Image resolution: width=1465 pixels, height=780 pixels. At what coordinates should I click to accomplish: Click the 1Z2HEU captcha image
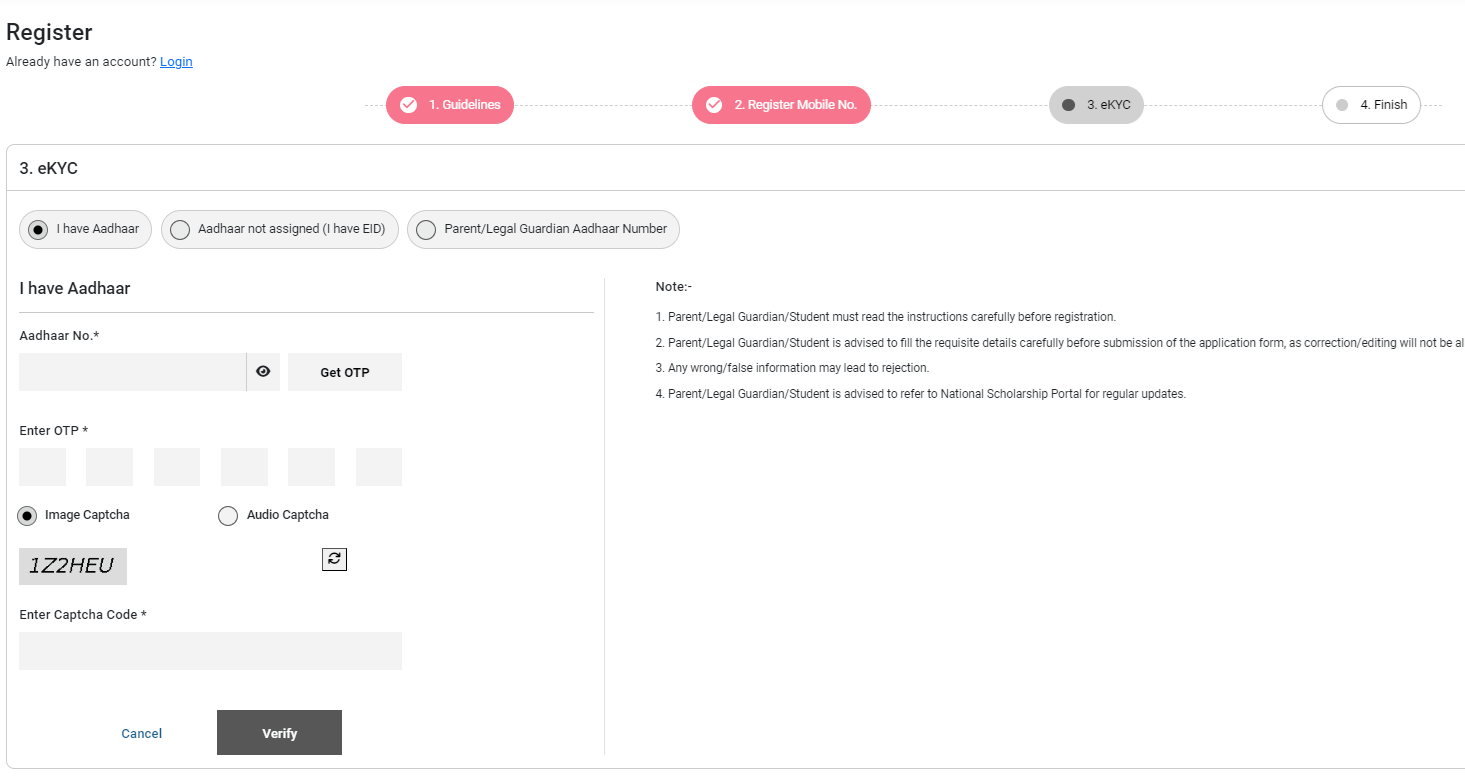[73, 566]
